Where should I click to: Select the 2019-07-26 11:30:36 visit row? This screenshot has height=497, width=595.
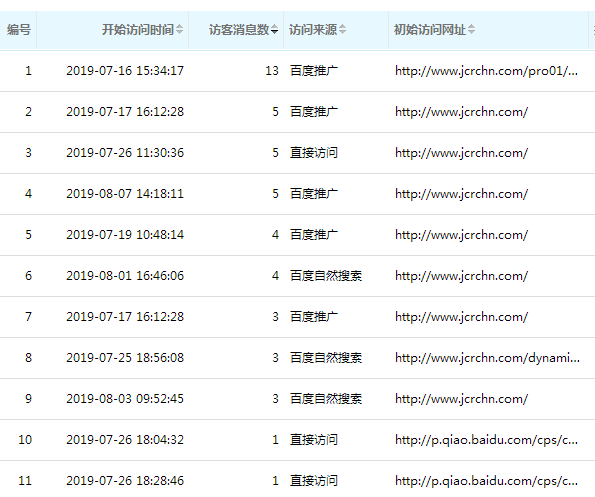coord(298,153)
